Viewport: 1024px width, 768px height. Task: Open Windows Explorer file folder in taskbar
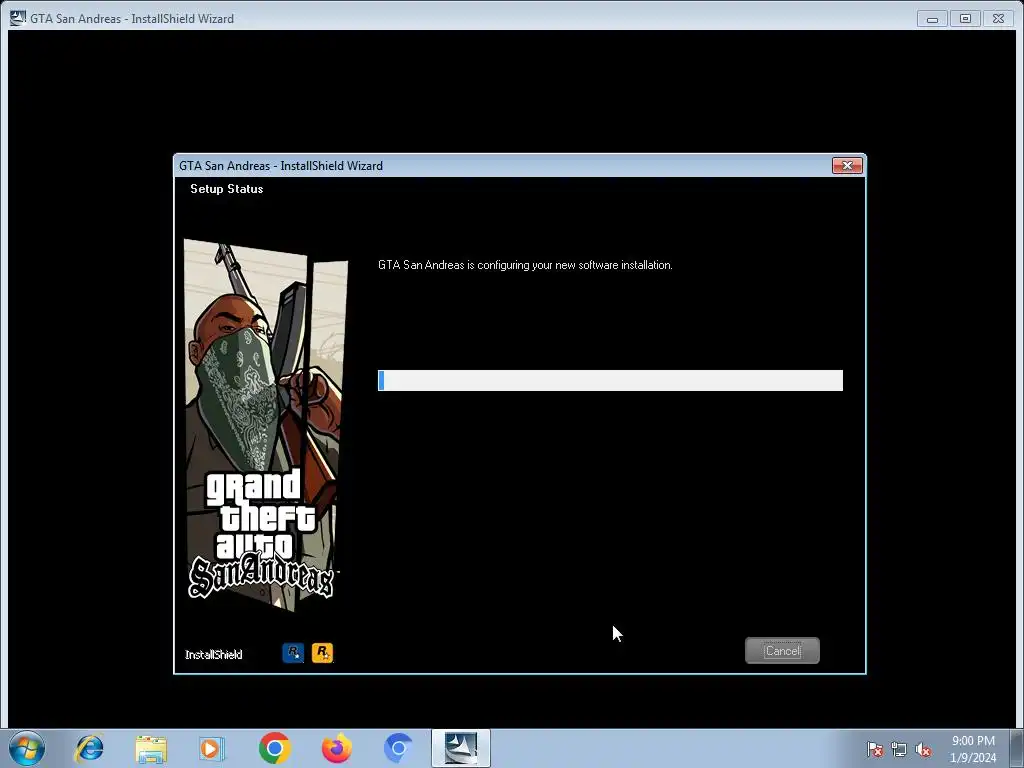pyautogui.click(x=152, y=749)
